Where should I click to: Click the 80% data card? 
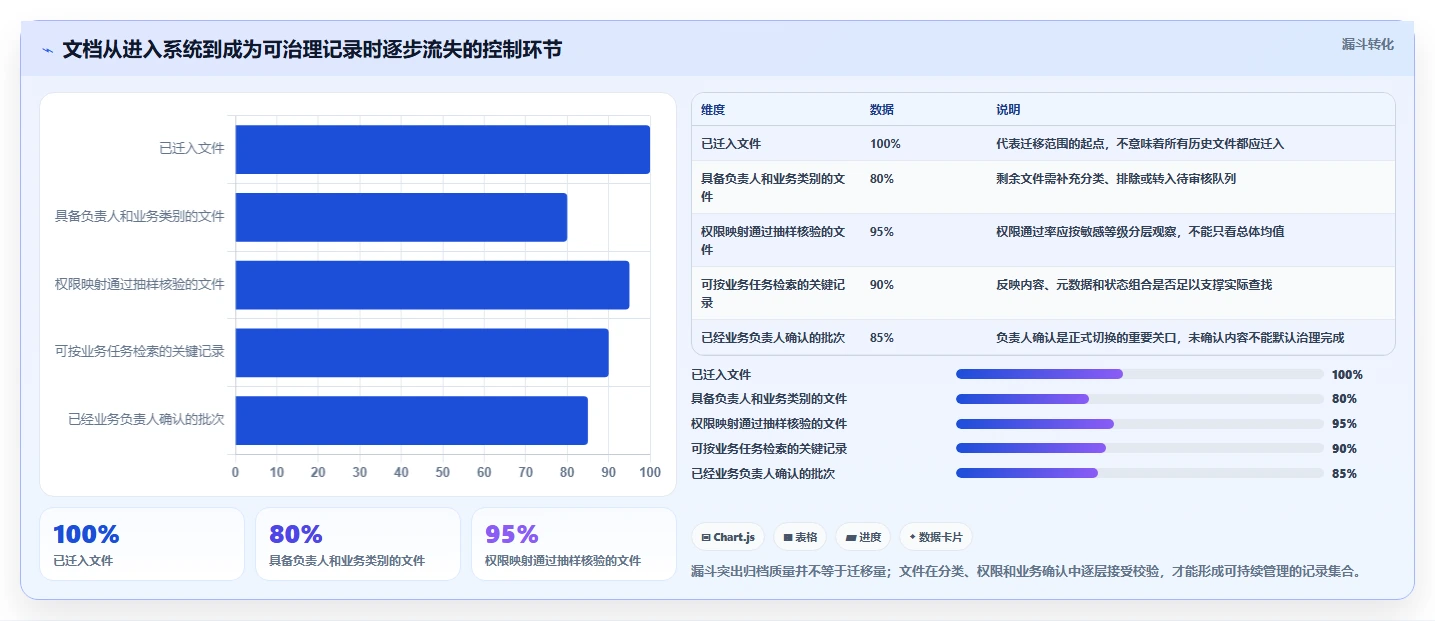[358, 544]
